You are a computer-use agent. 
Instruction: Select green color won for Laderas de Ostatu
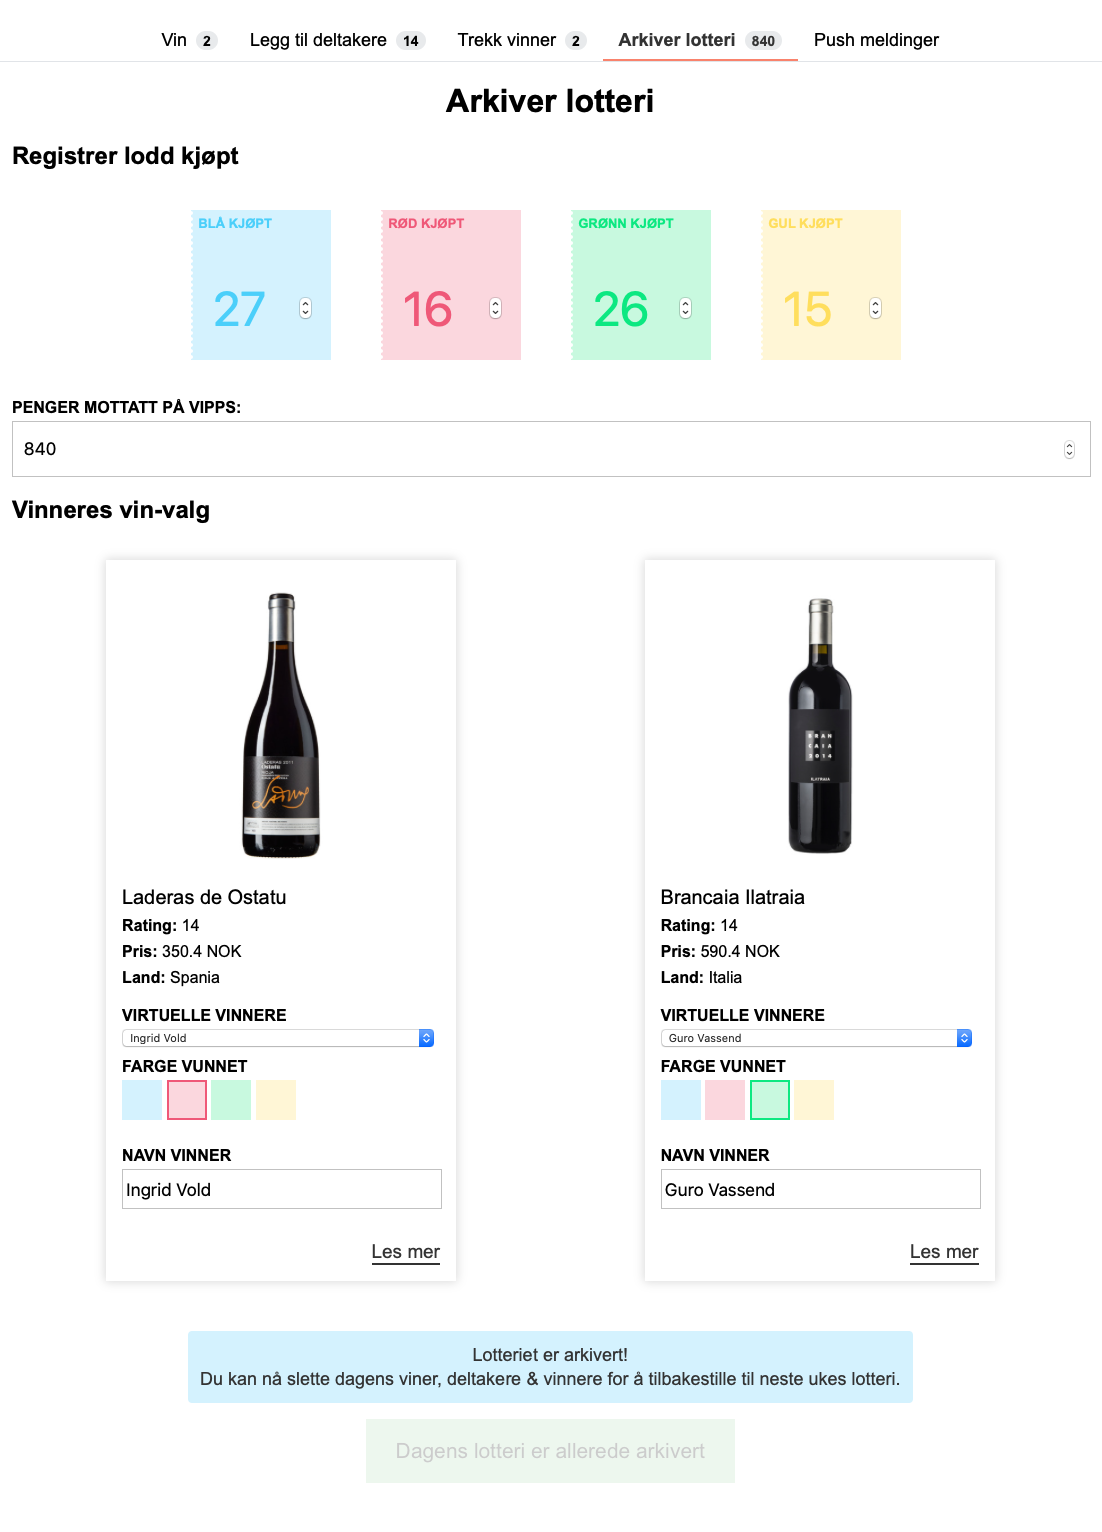point(231,1100)
